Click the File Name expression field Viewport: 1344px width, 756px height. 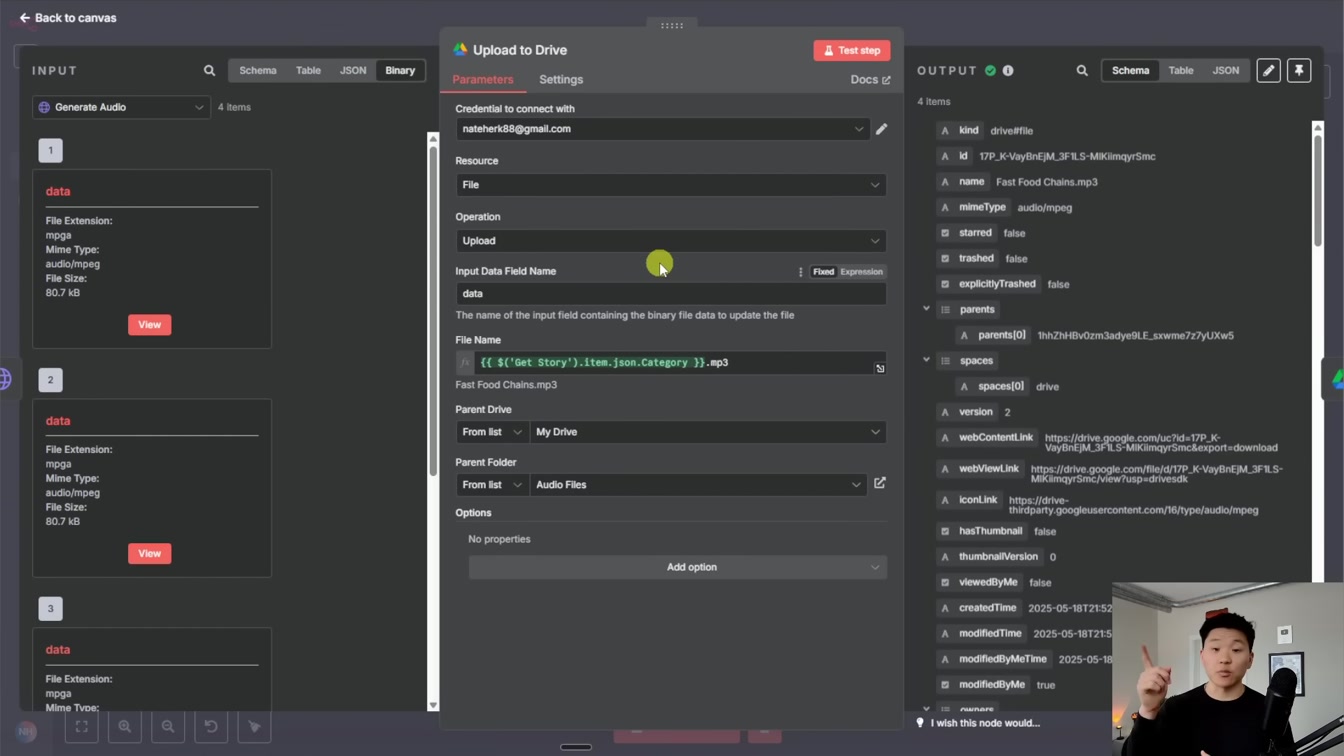671,363
